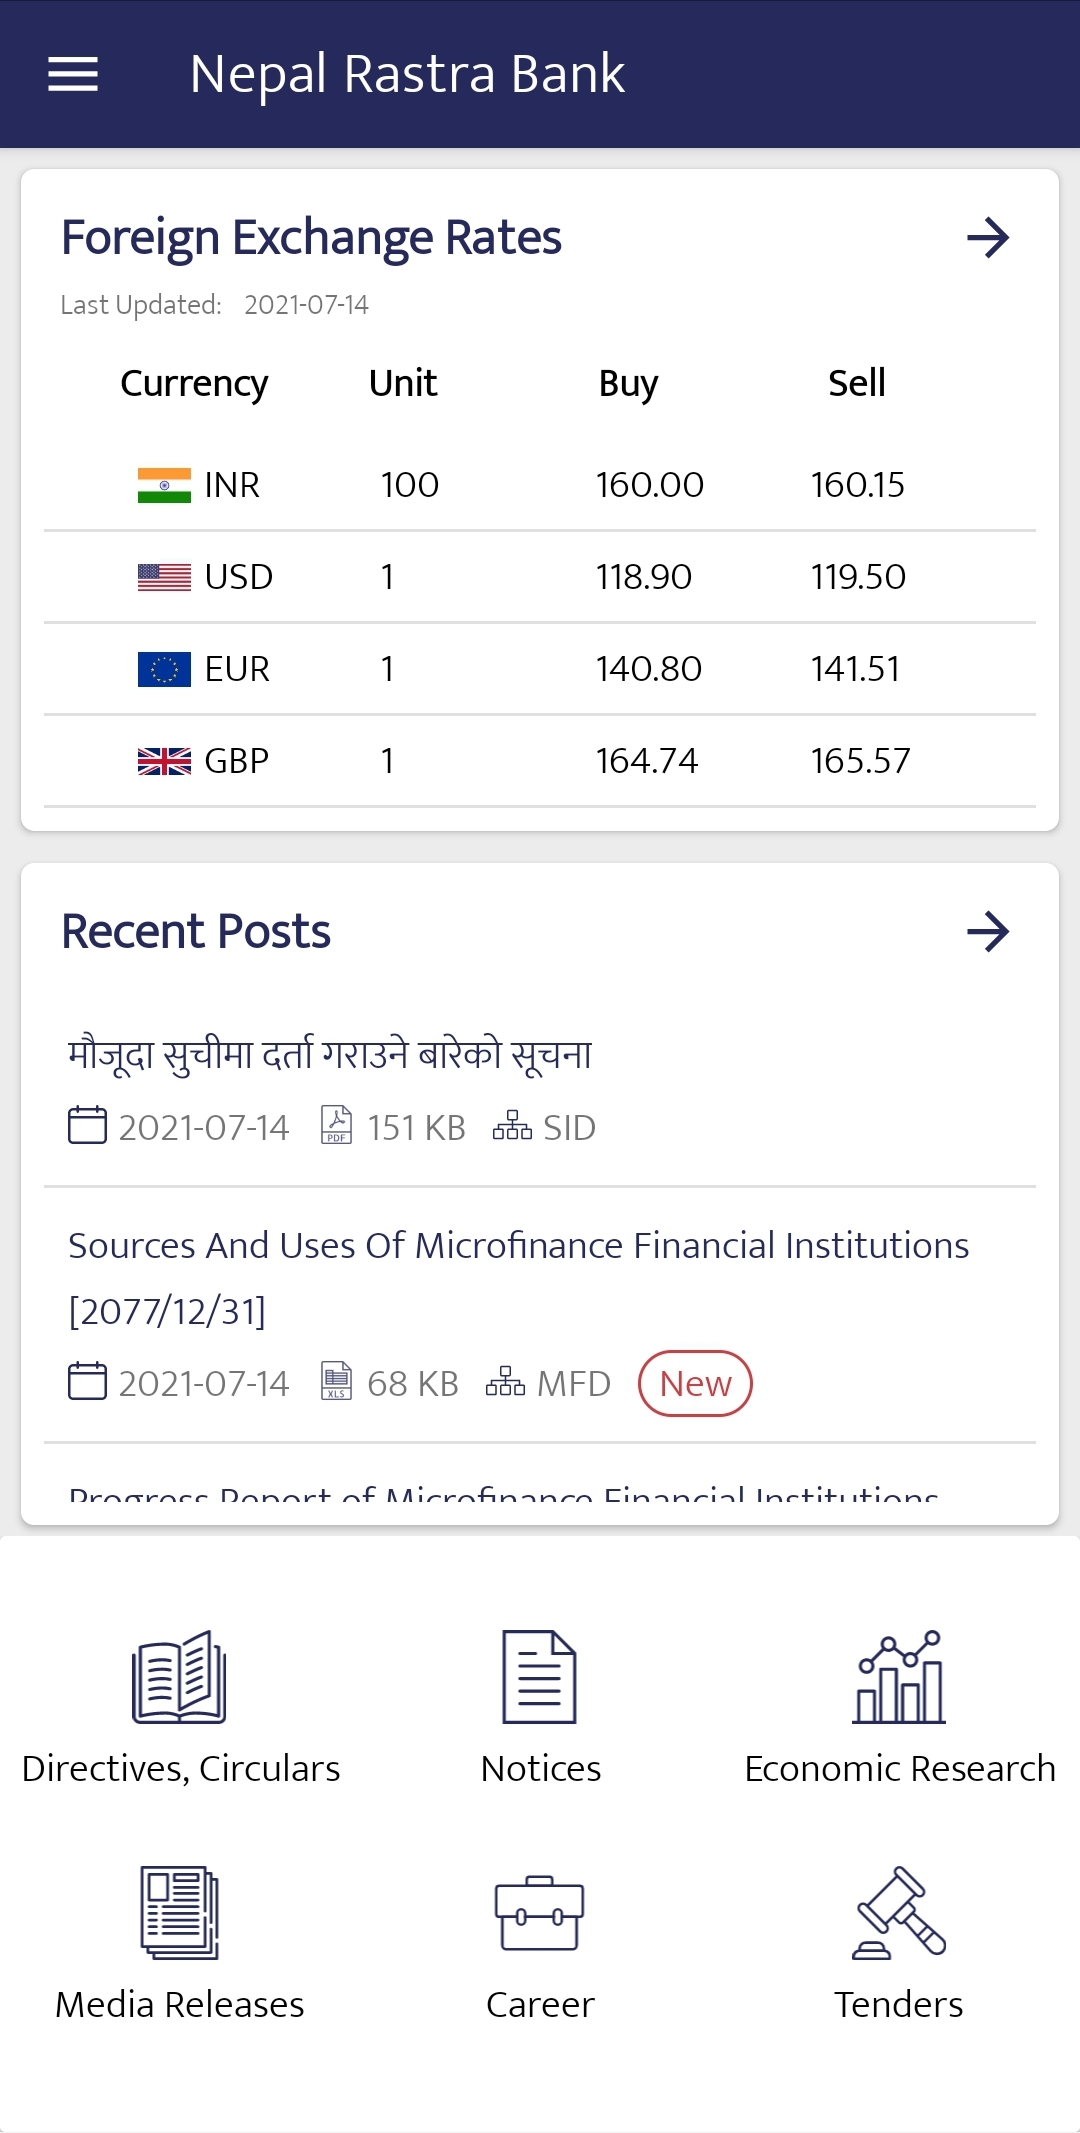The width and height of the screenshot is (1080, 2133).
Task: Click the Foreign Exchange Rates heading
Action: click(311, 238)
